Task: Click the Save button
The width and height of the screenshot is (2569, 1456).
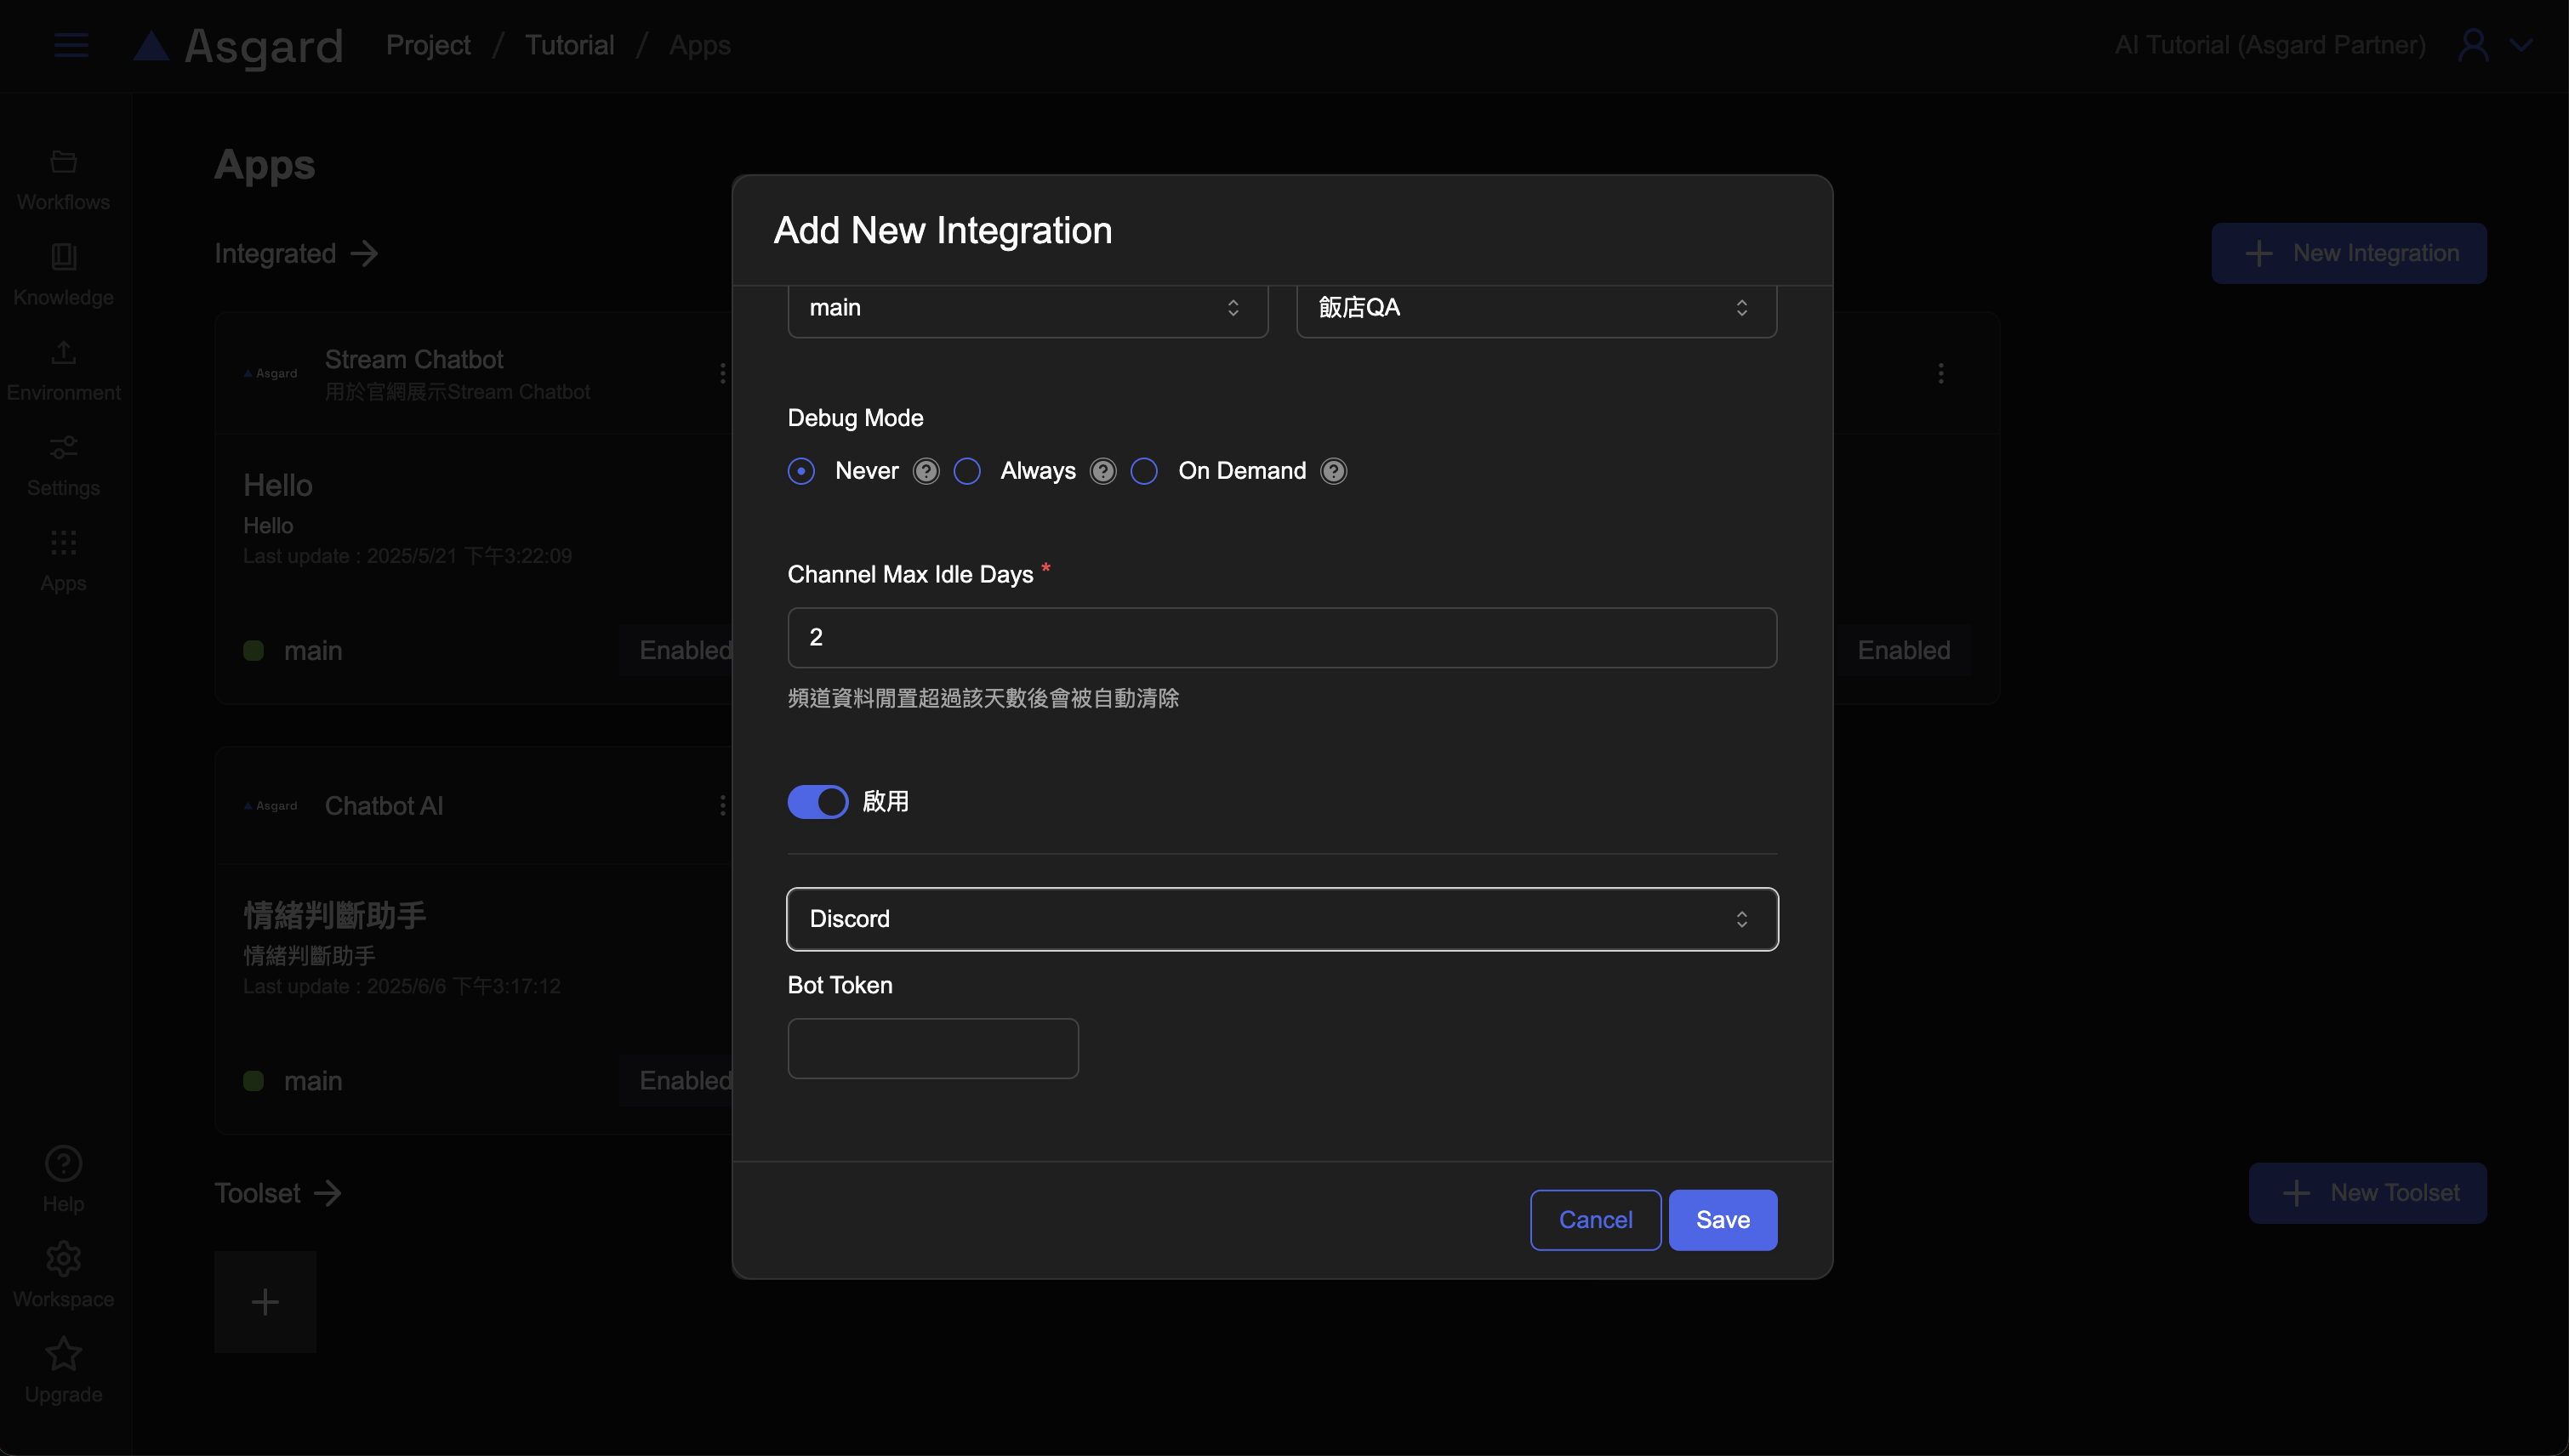Action: click(1722, 1220)
